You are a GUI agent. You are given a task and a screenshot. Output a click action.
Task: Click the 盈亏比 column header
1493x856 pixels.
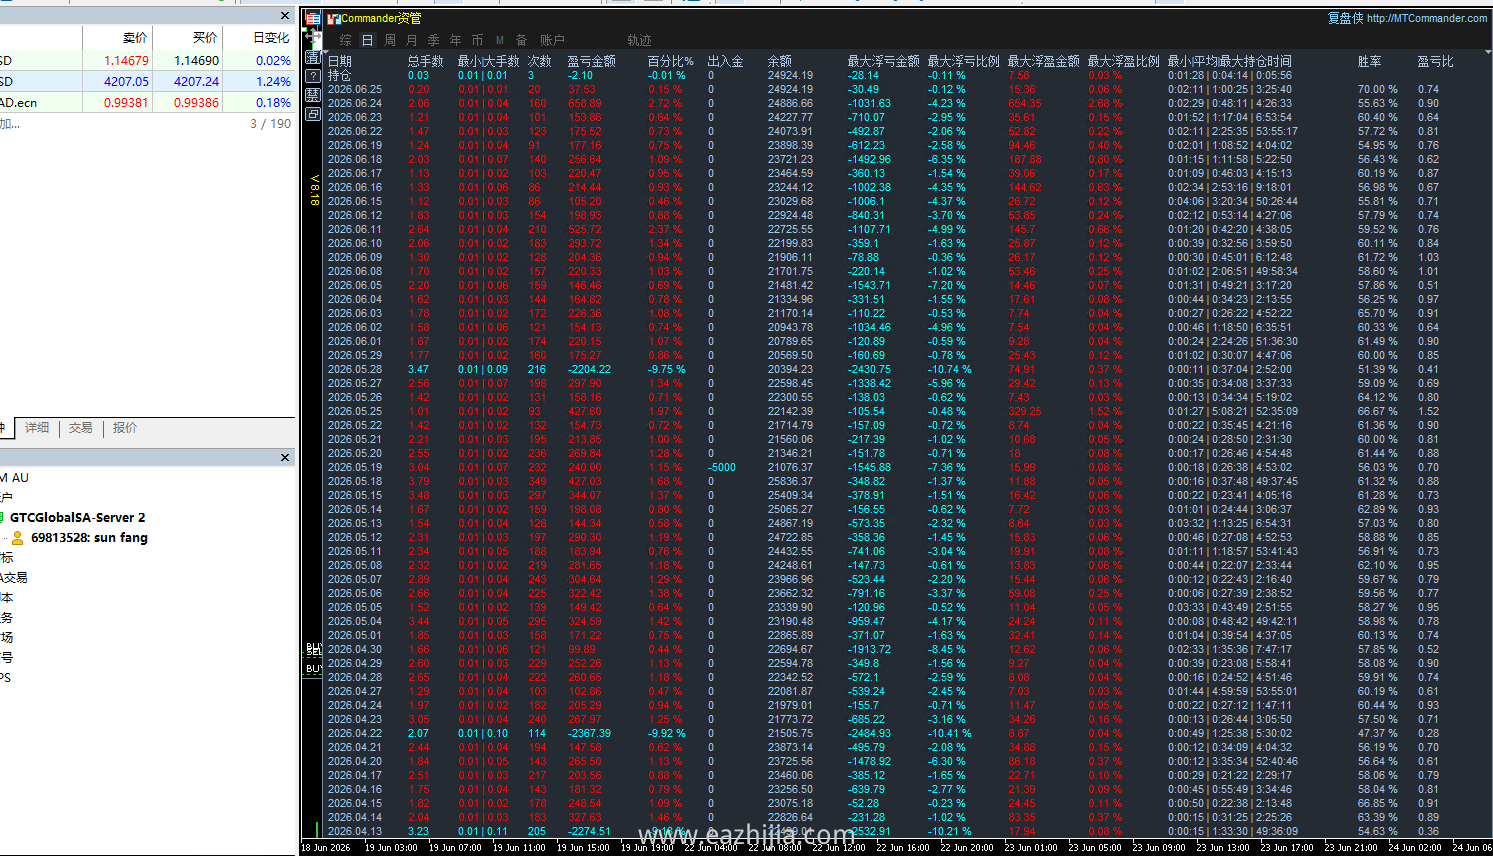click(x=1435, y=61)
